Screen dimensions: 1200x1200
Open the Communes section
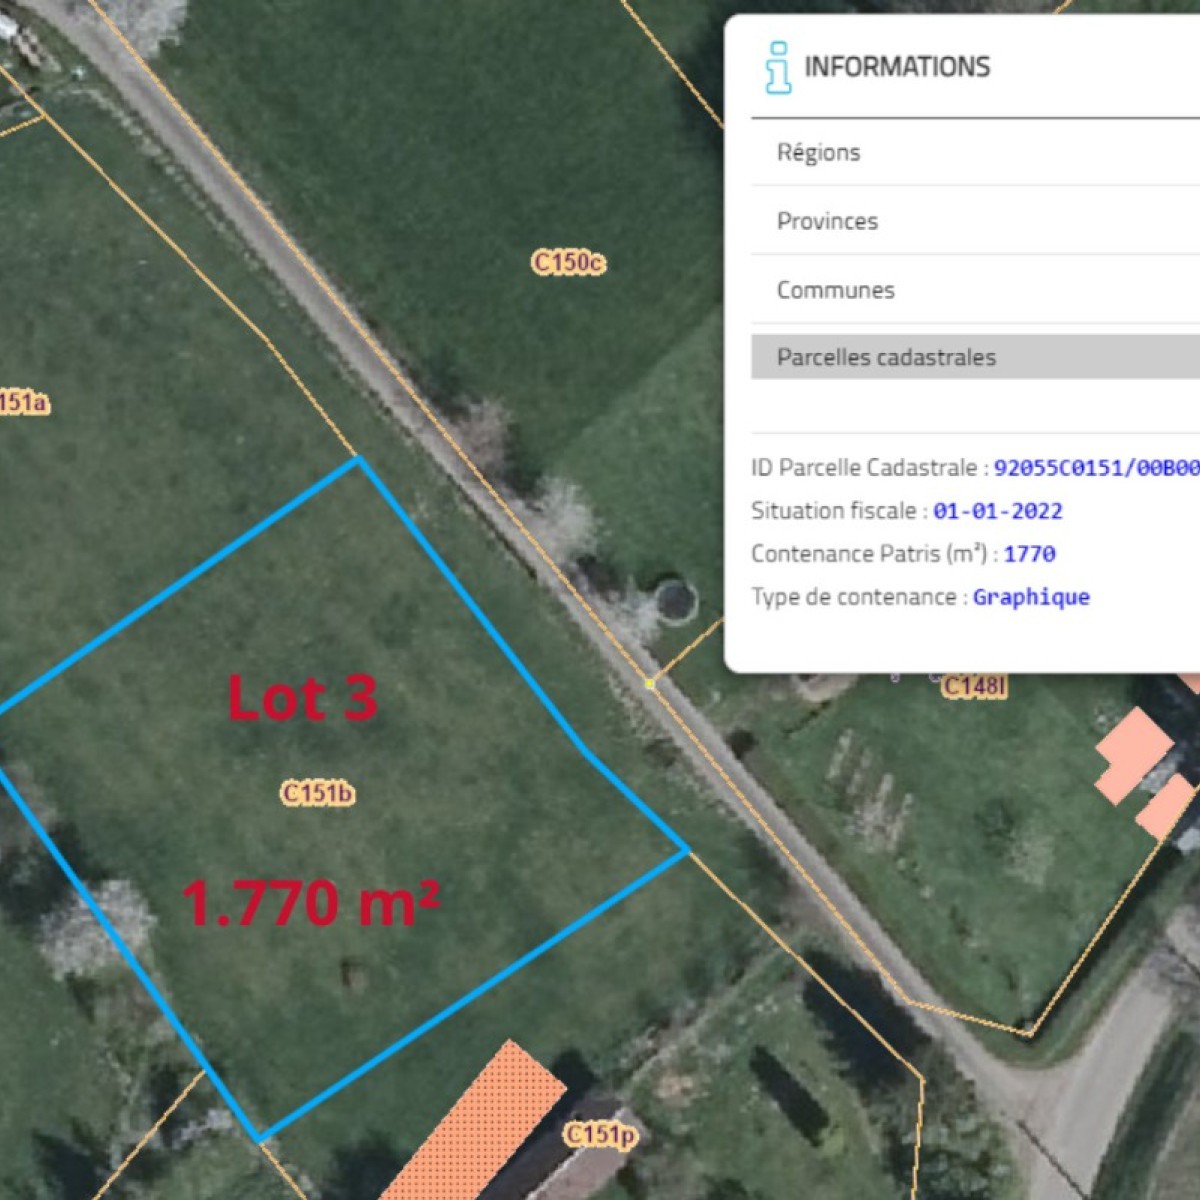[x=835, y=290]
